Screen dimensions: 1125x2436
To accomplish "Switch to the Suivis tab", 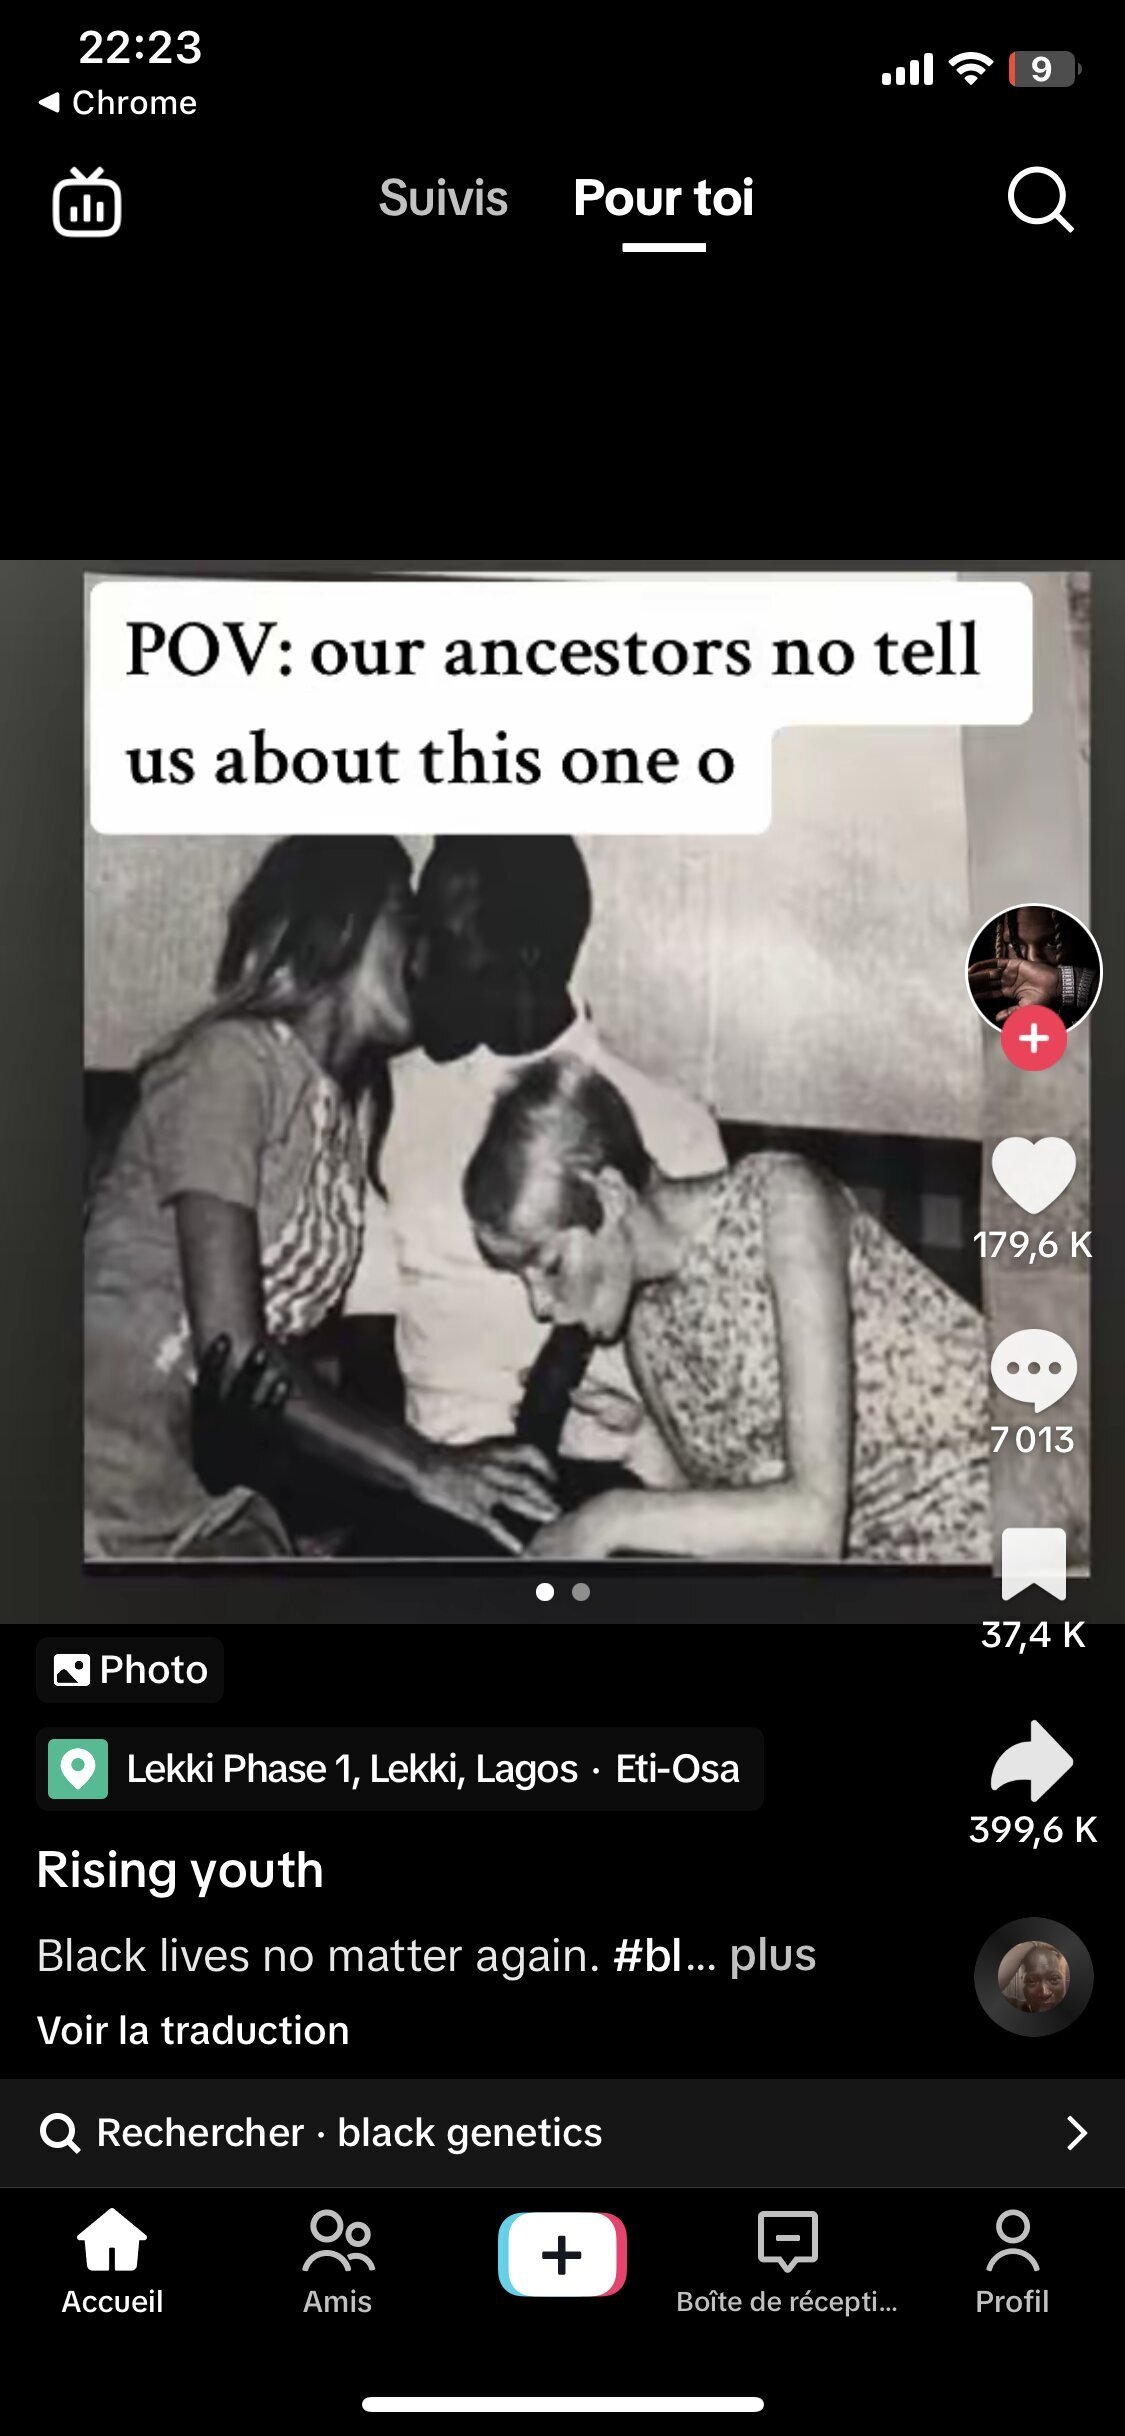I will tap(443, 198).
